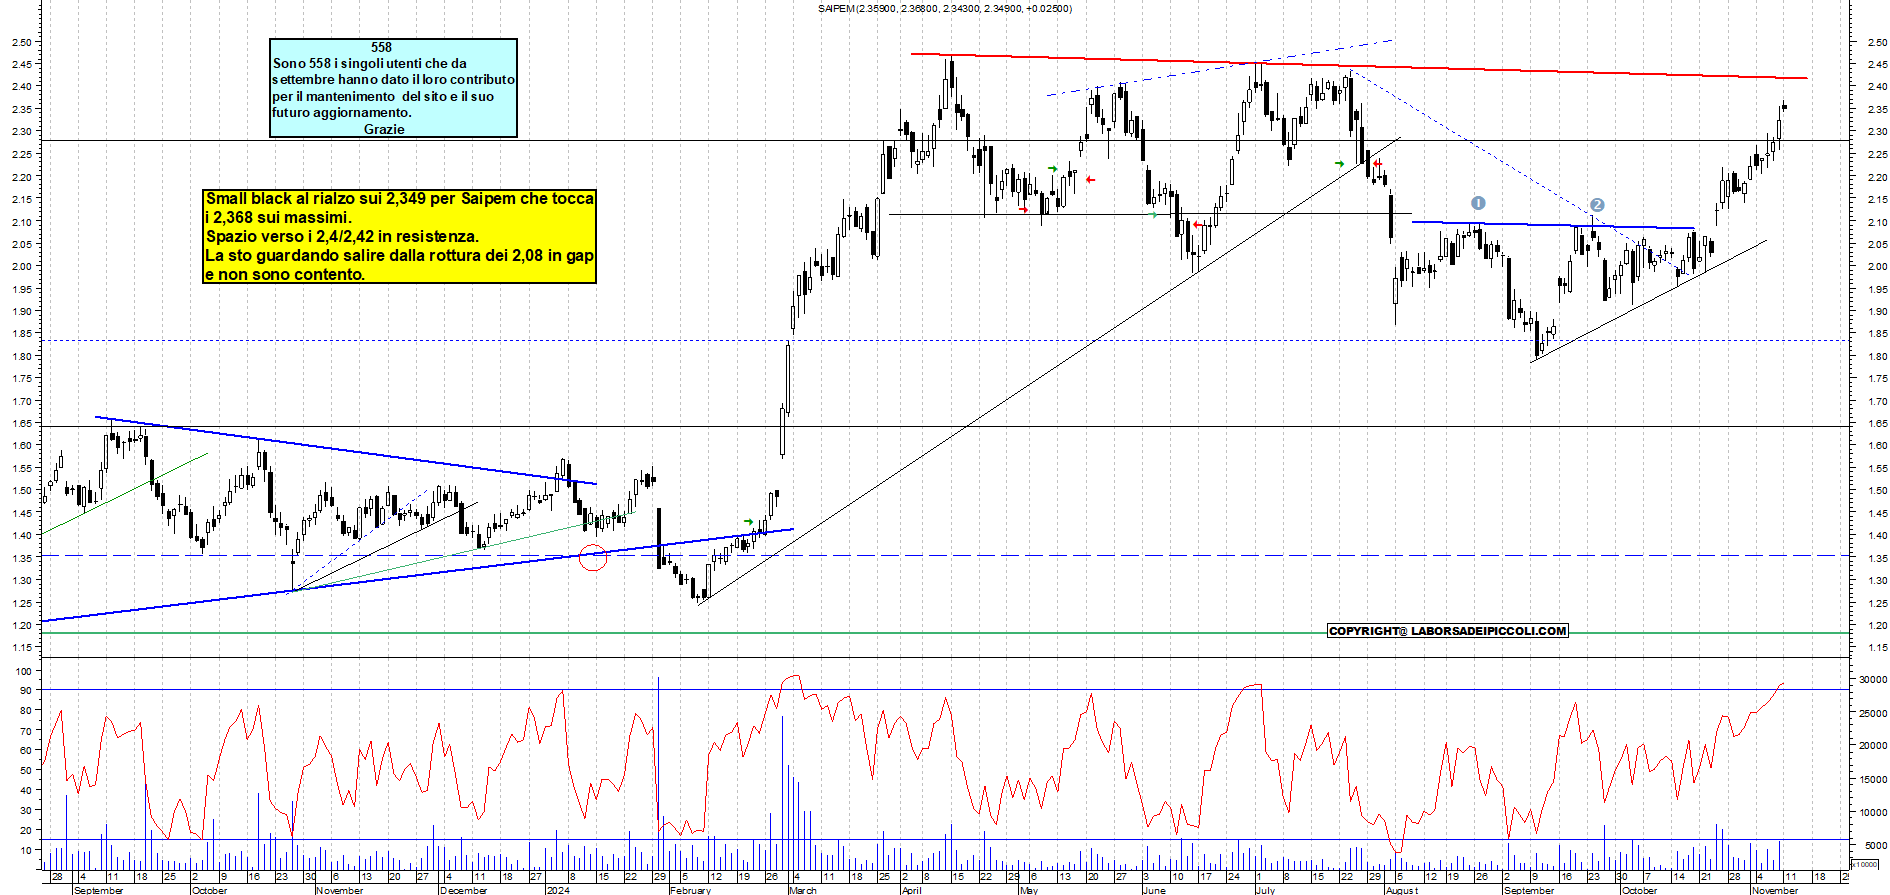Select the cyan box with the 558 users message
1890x895 pixels.
click(x=393, y=88)
